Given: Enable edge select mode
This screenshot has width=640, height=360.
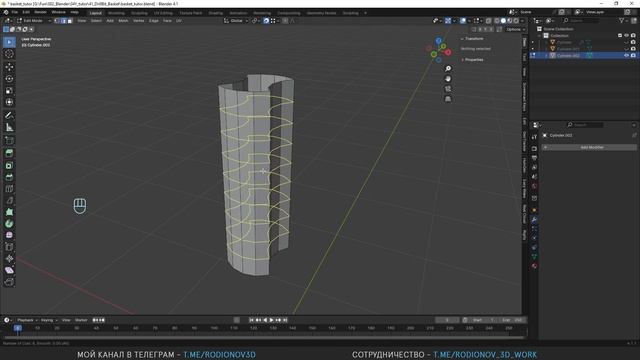Looking at the screenshot, I should pyautogui.click(x=63, y=20).
